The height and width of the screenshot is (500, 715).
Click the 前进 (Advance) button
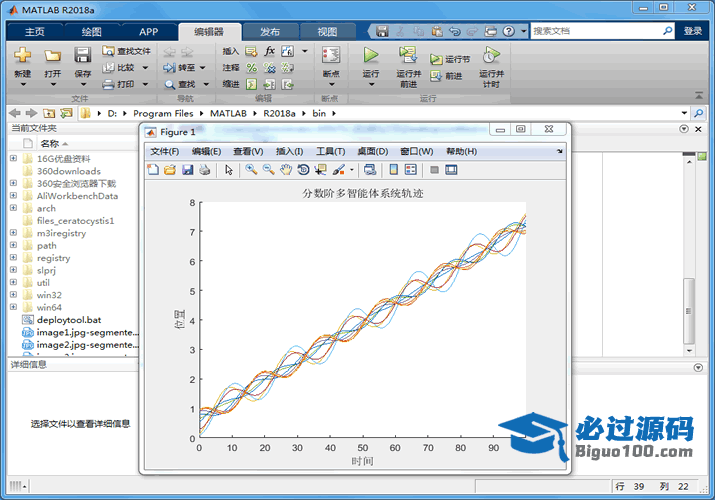click(x=446, y=76)
